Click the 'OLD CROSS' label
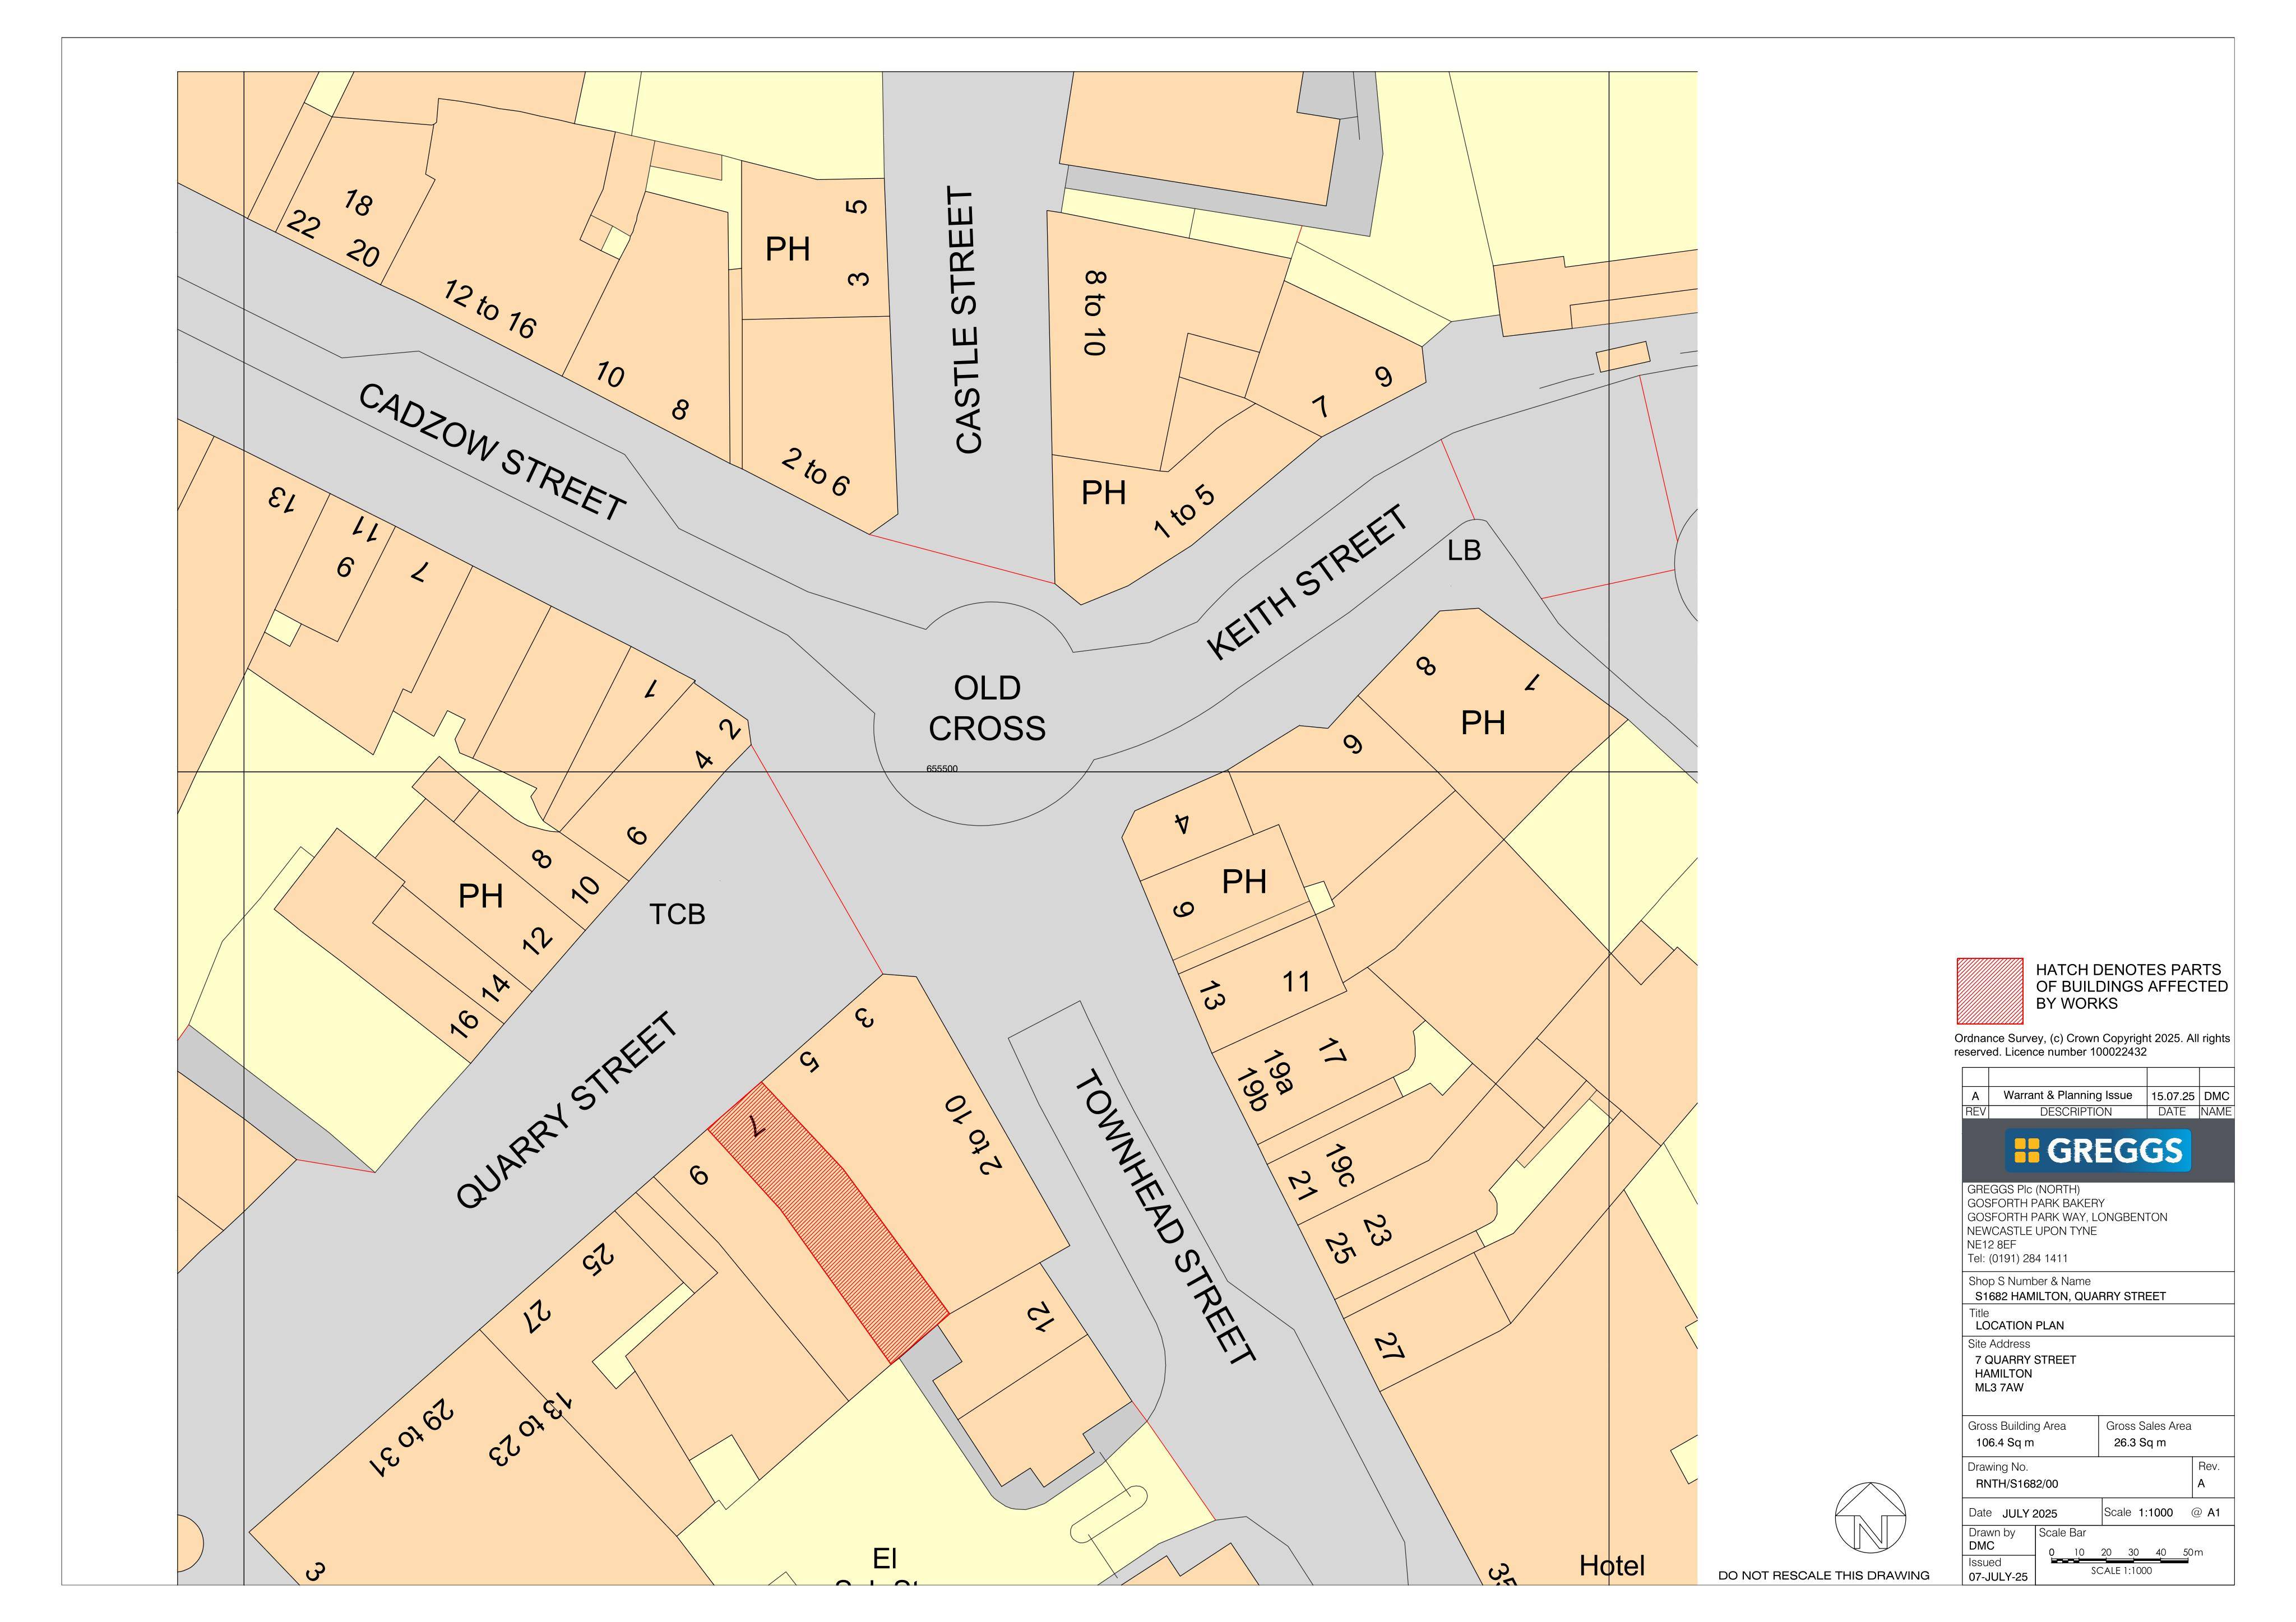The width and height of the screenshot is (2296, 1622). pyautogui.click(x=986, y=708)
